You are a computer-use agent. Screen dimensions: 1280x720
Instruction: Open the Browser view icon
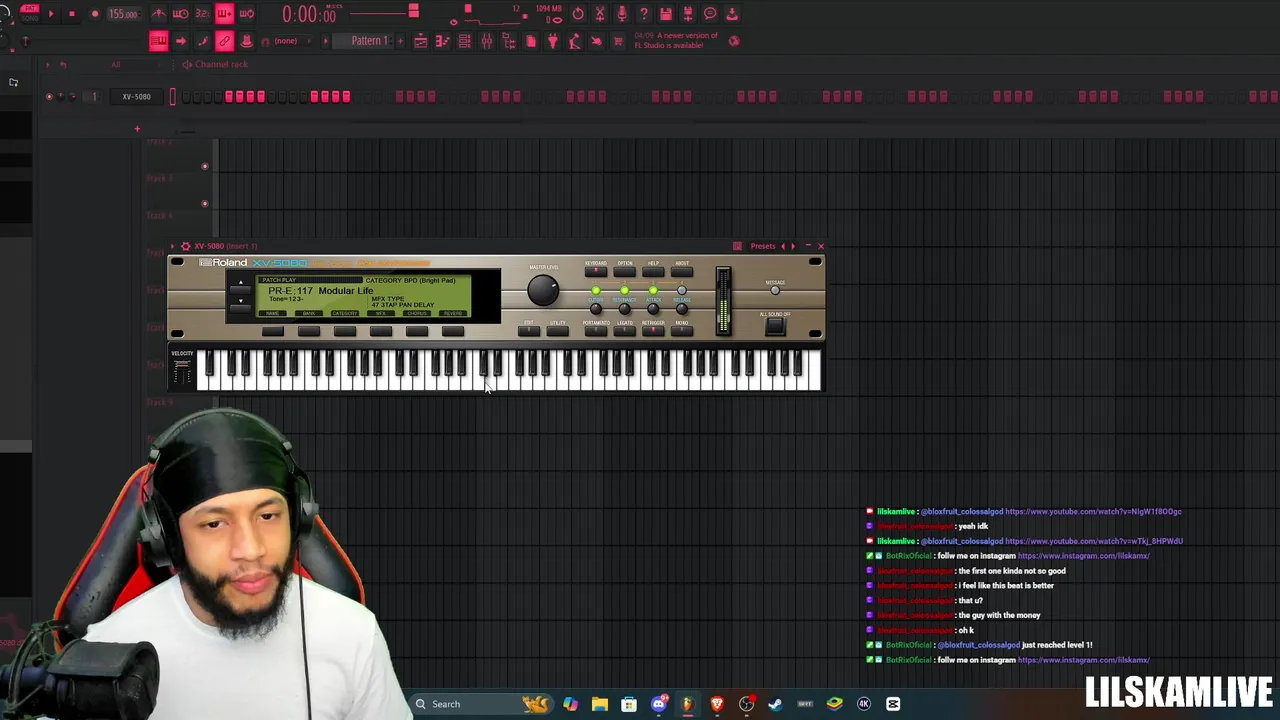pos(509,41)
